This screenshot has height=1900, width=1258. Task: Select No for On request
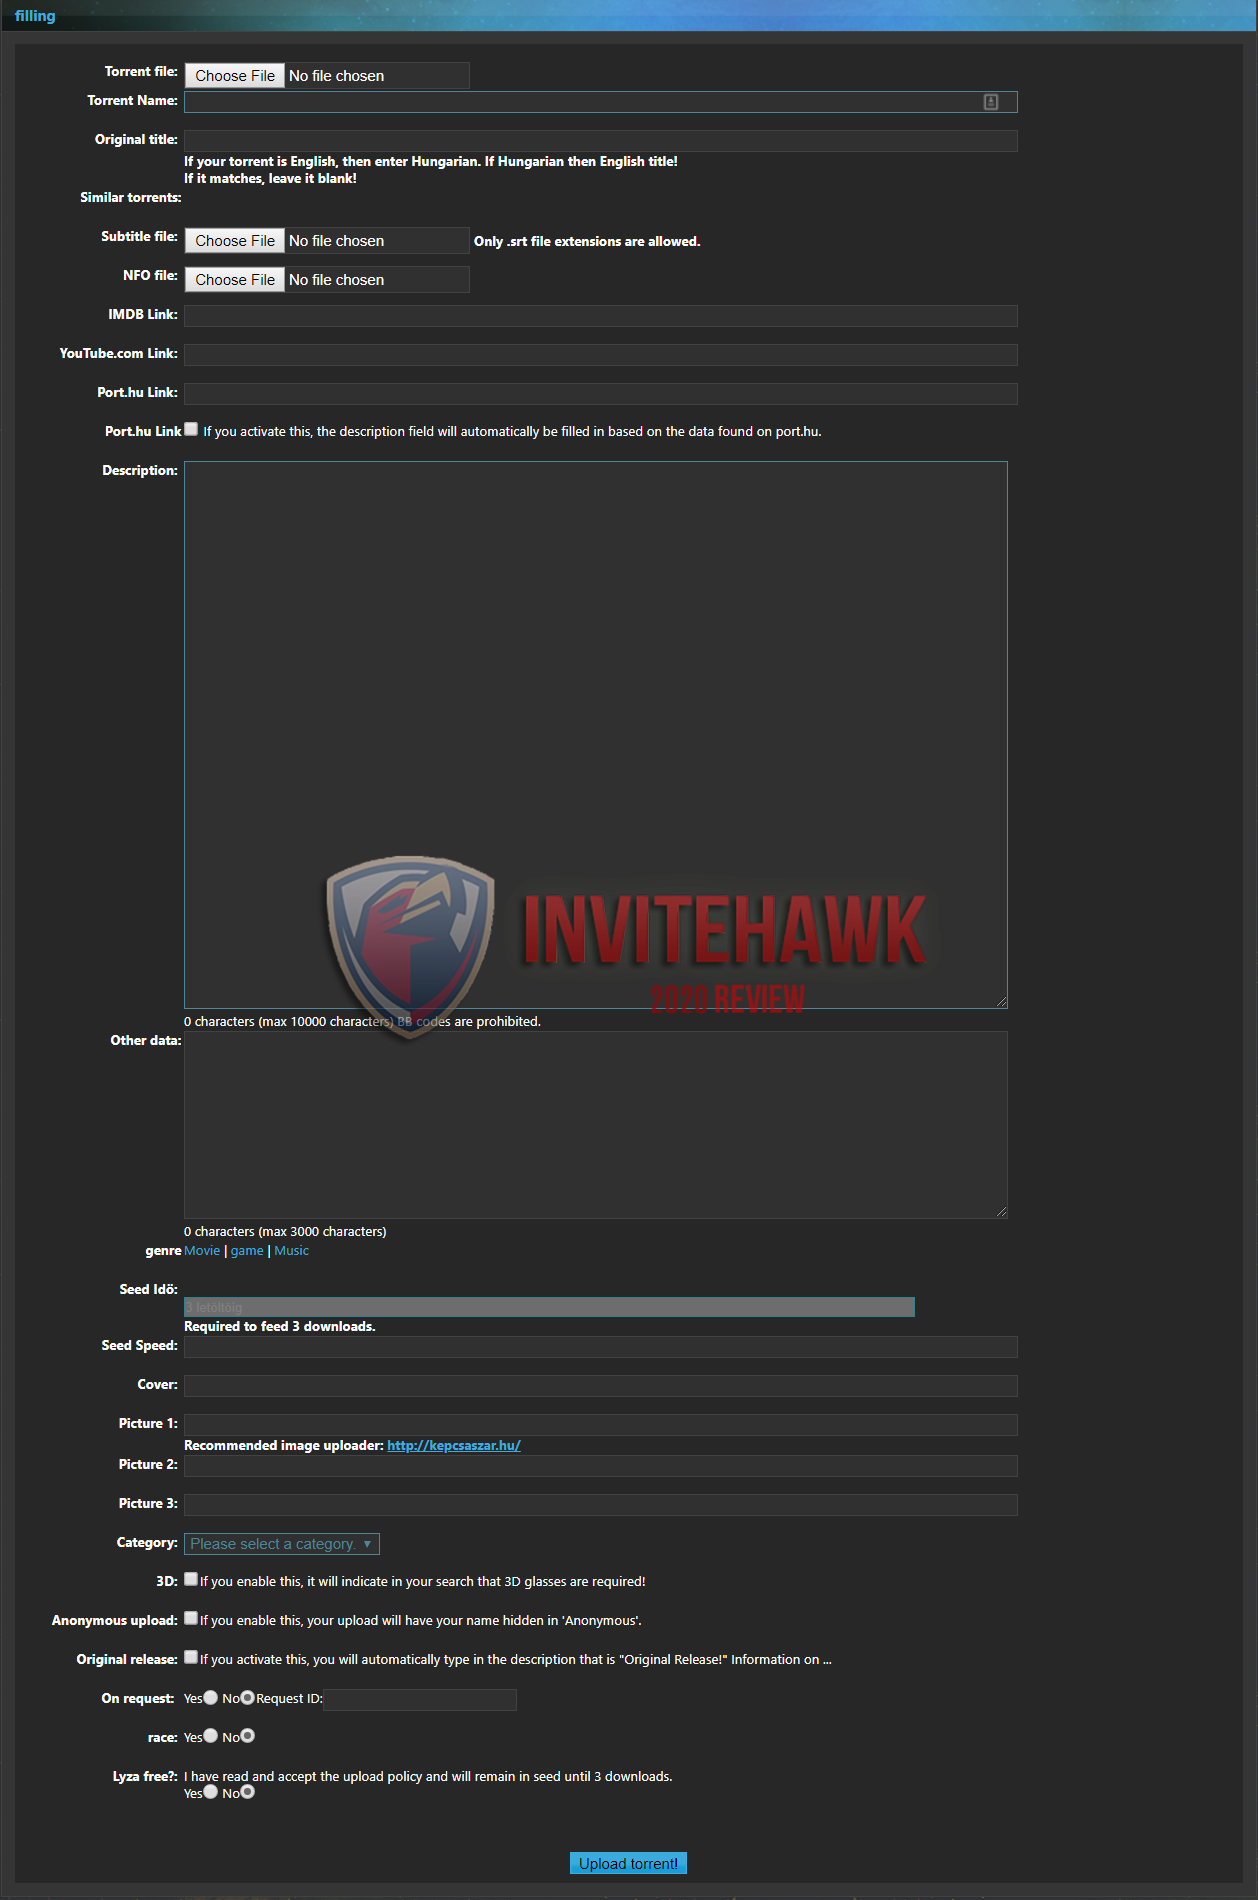[x=248, y=1698]
